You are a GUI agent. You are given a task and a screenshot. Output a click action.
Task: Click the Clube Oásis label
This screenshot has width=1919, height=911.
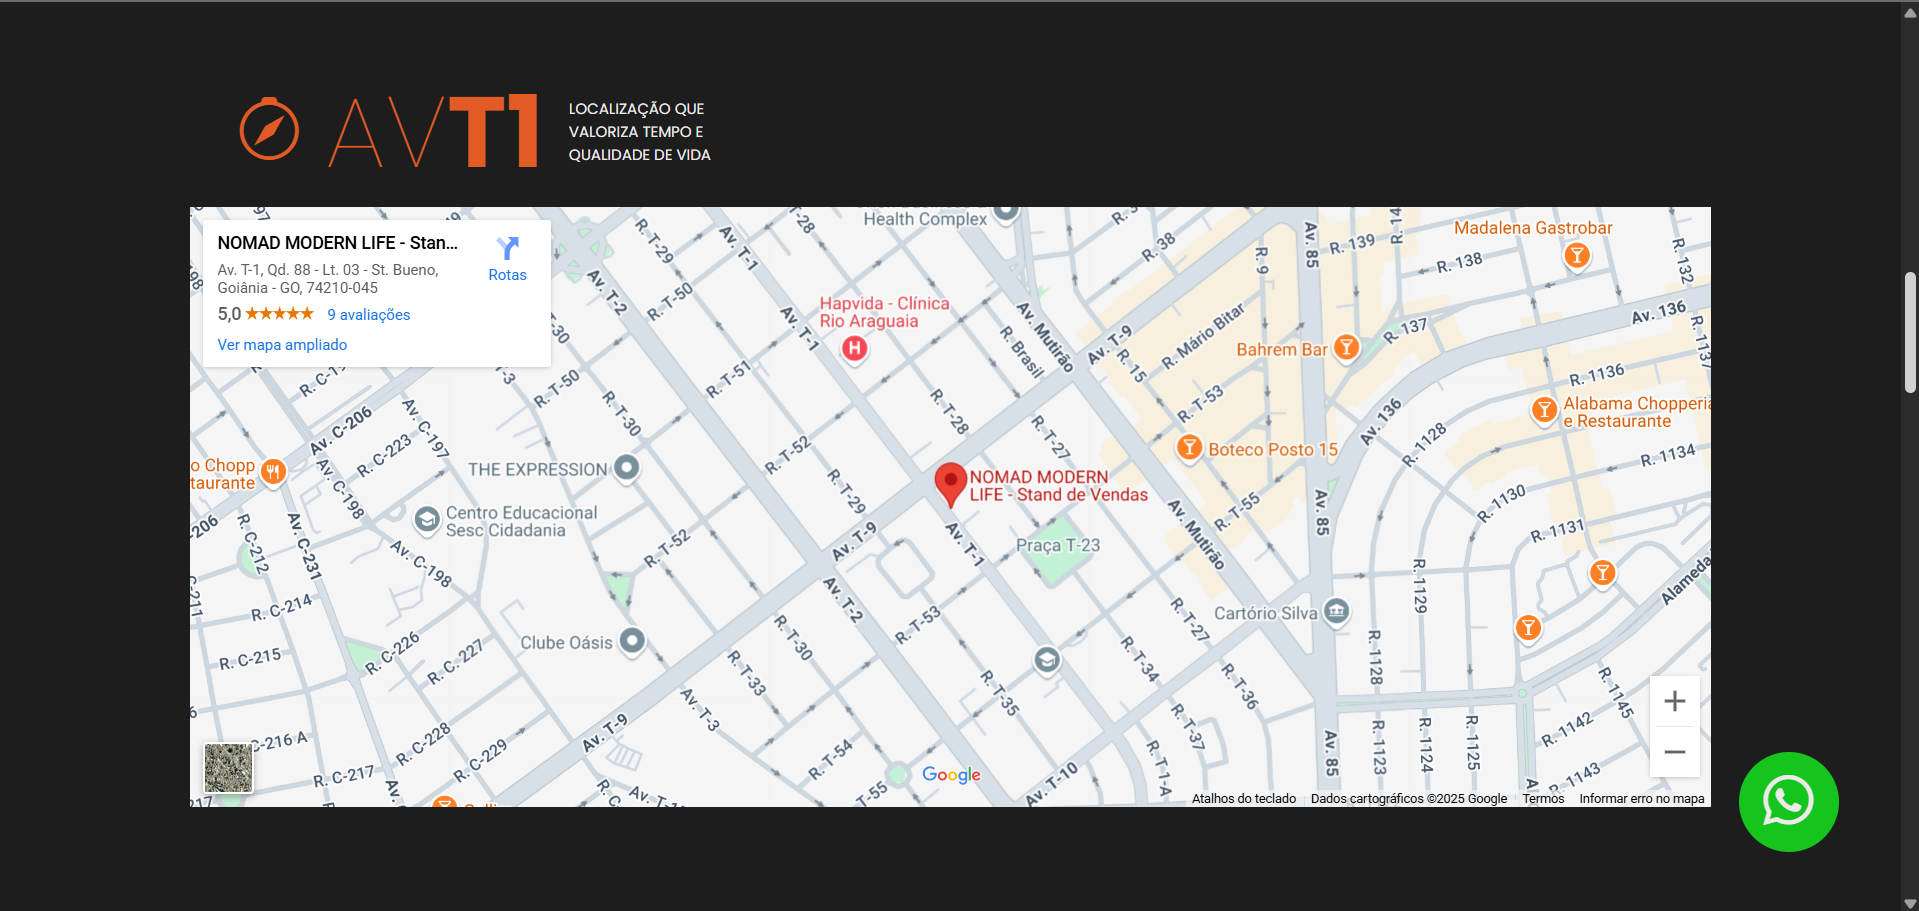click(x=566, y=643)
